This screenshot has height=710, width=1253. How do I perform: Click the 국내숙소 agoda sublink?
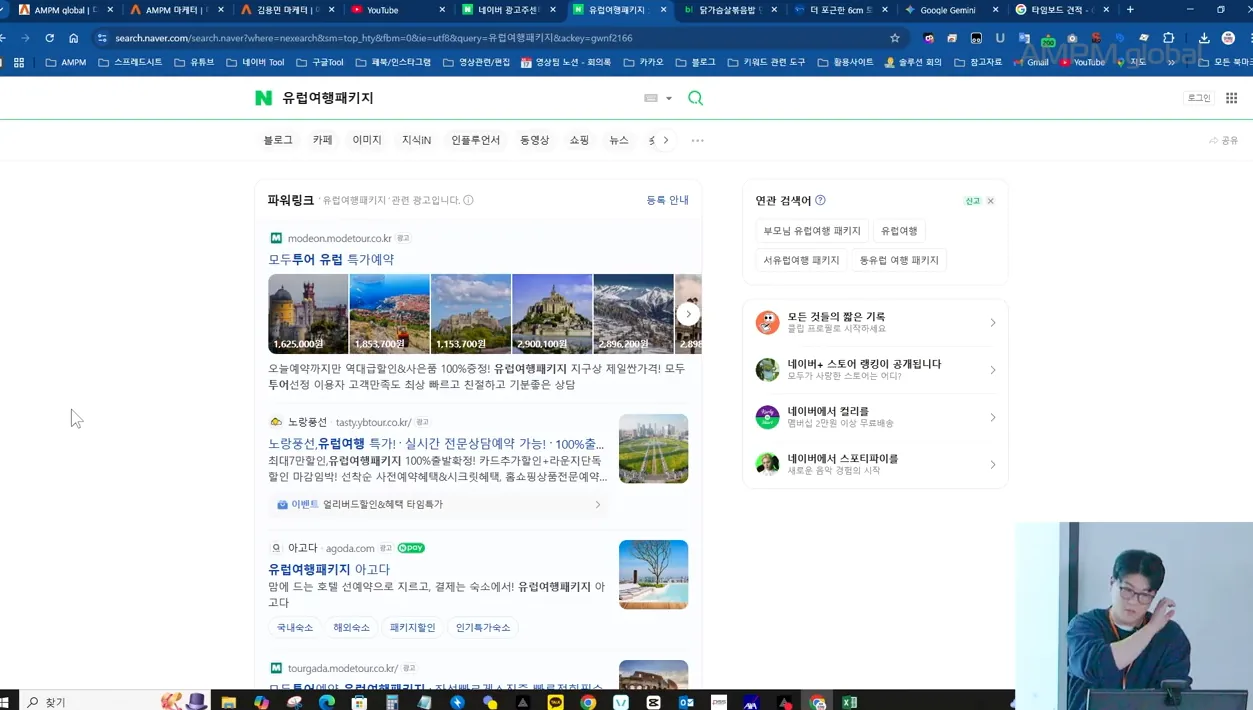pos(295,628)
